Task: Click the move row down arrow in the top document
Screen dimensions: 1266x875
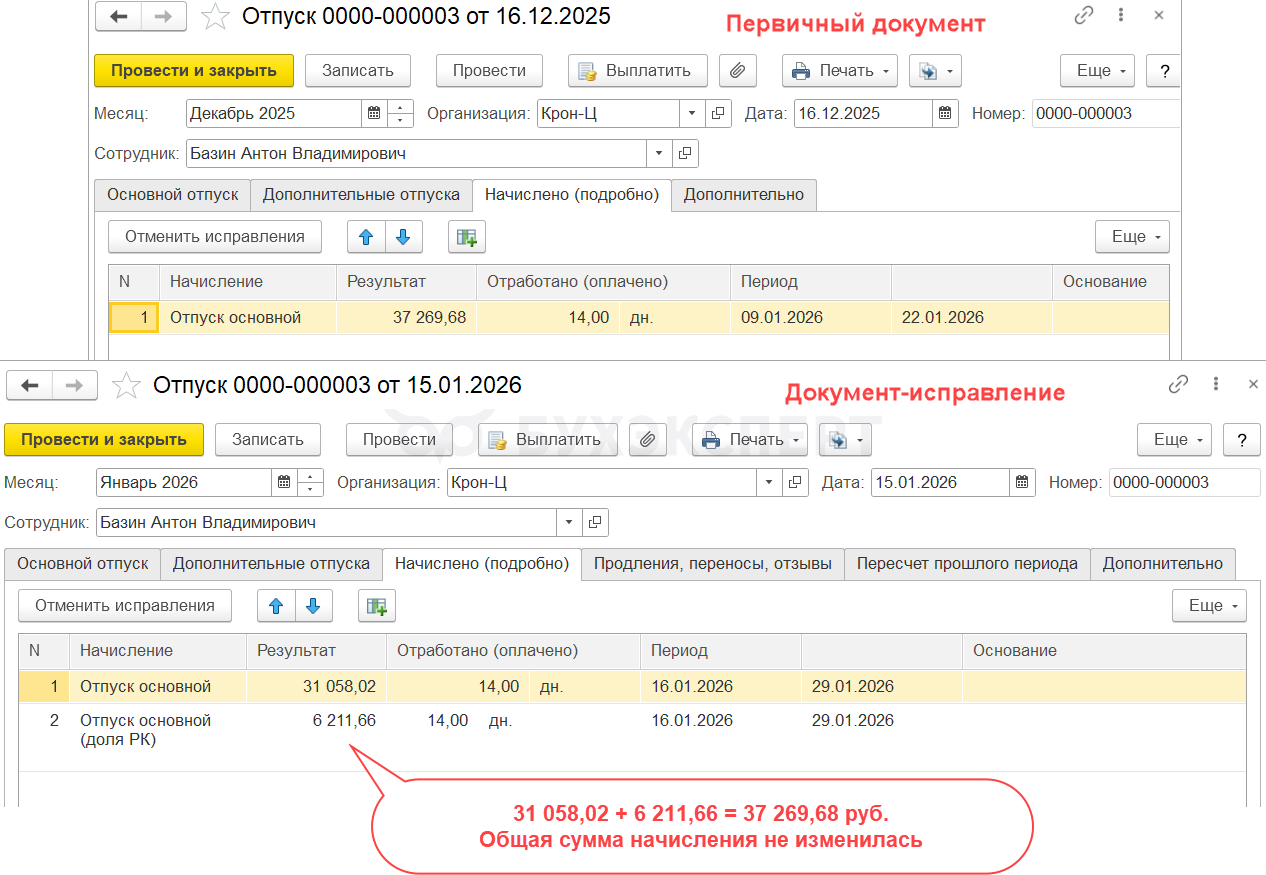Action: tap(403, 237)
